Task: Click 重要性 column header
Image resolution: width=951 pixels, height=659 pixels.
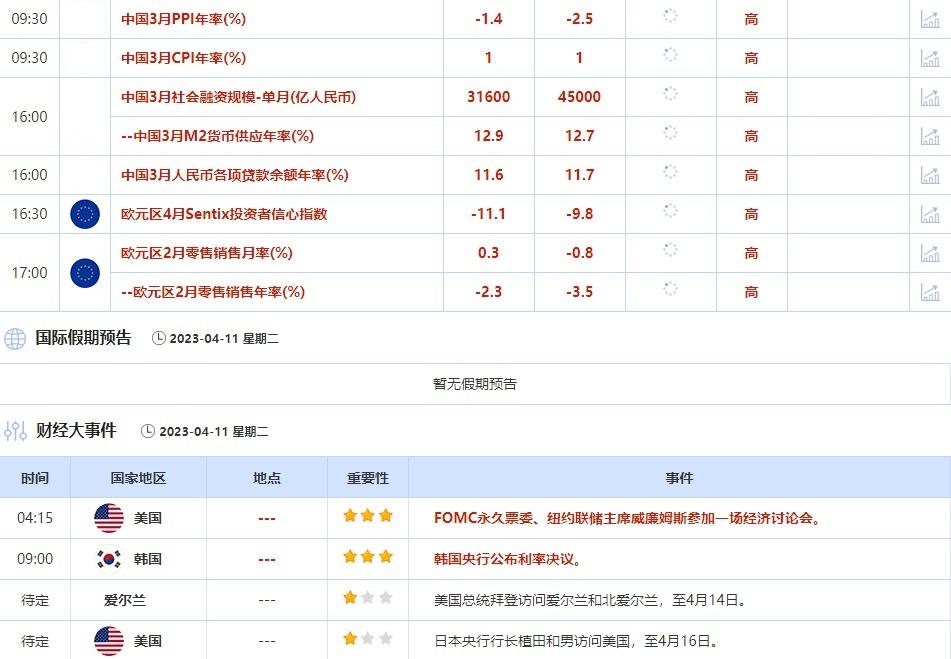Action: [368, 478]
